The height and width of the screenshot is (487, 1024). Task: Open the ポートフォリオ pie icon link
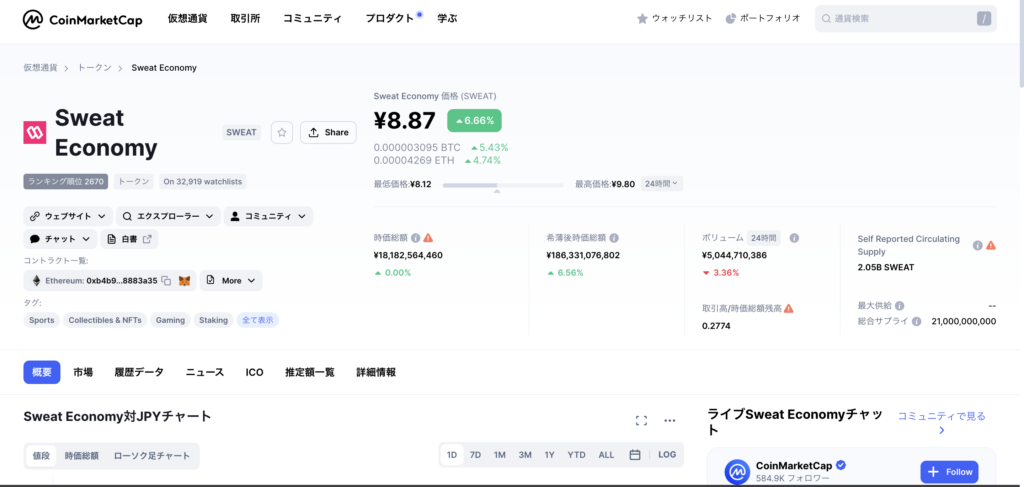pyautogui.click(x=762, y=18)
